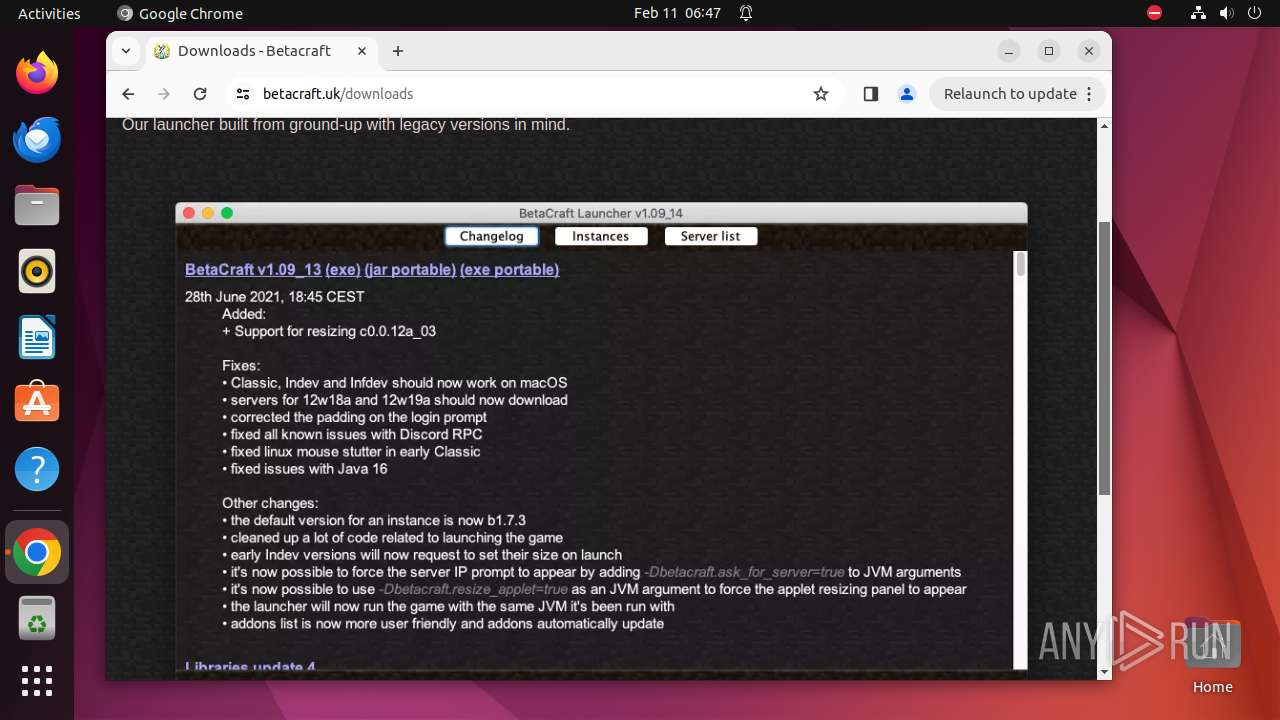
Task: Switch to the Changelog tab
Action: pos(492,236)
